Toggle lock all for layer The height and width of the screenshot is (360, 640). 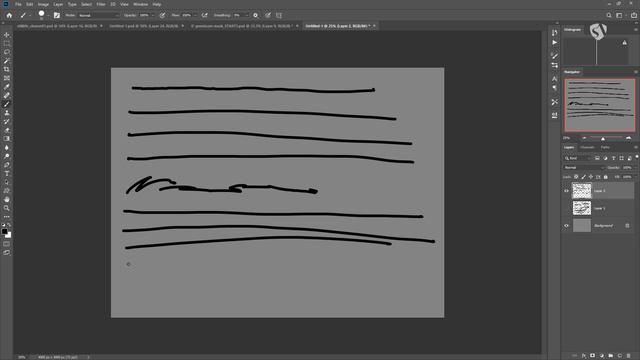(606, 177)
